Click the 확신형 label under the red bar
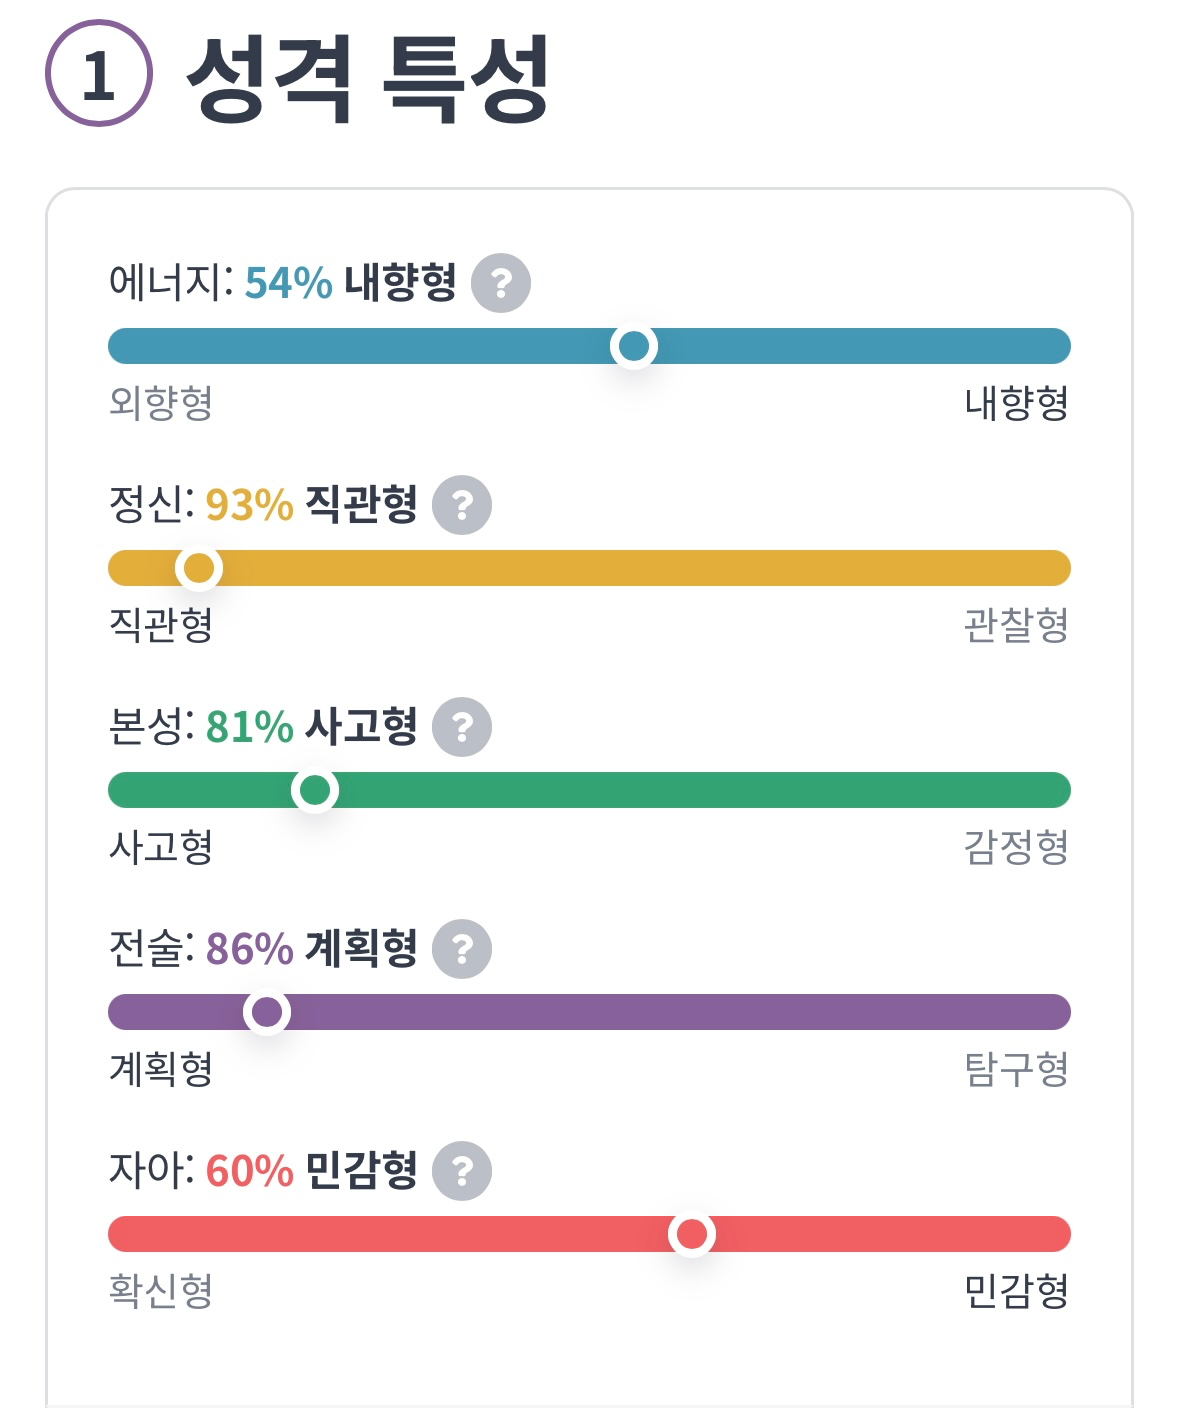1178x1408 pixels. point(161,1291)
